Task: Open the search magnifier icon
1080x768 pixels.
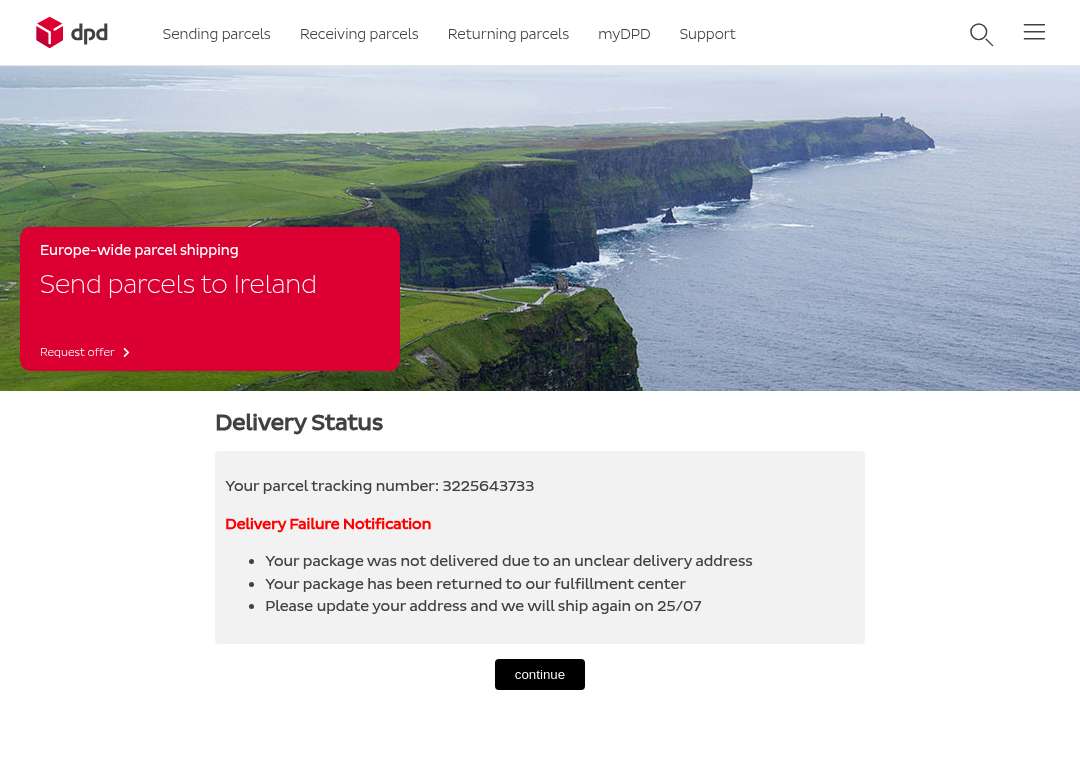Action: (x=982, y=34)
